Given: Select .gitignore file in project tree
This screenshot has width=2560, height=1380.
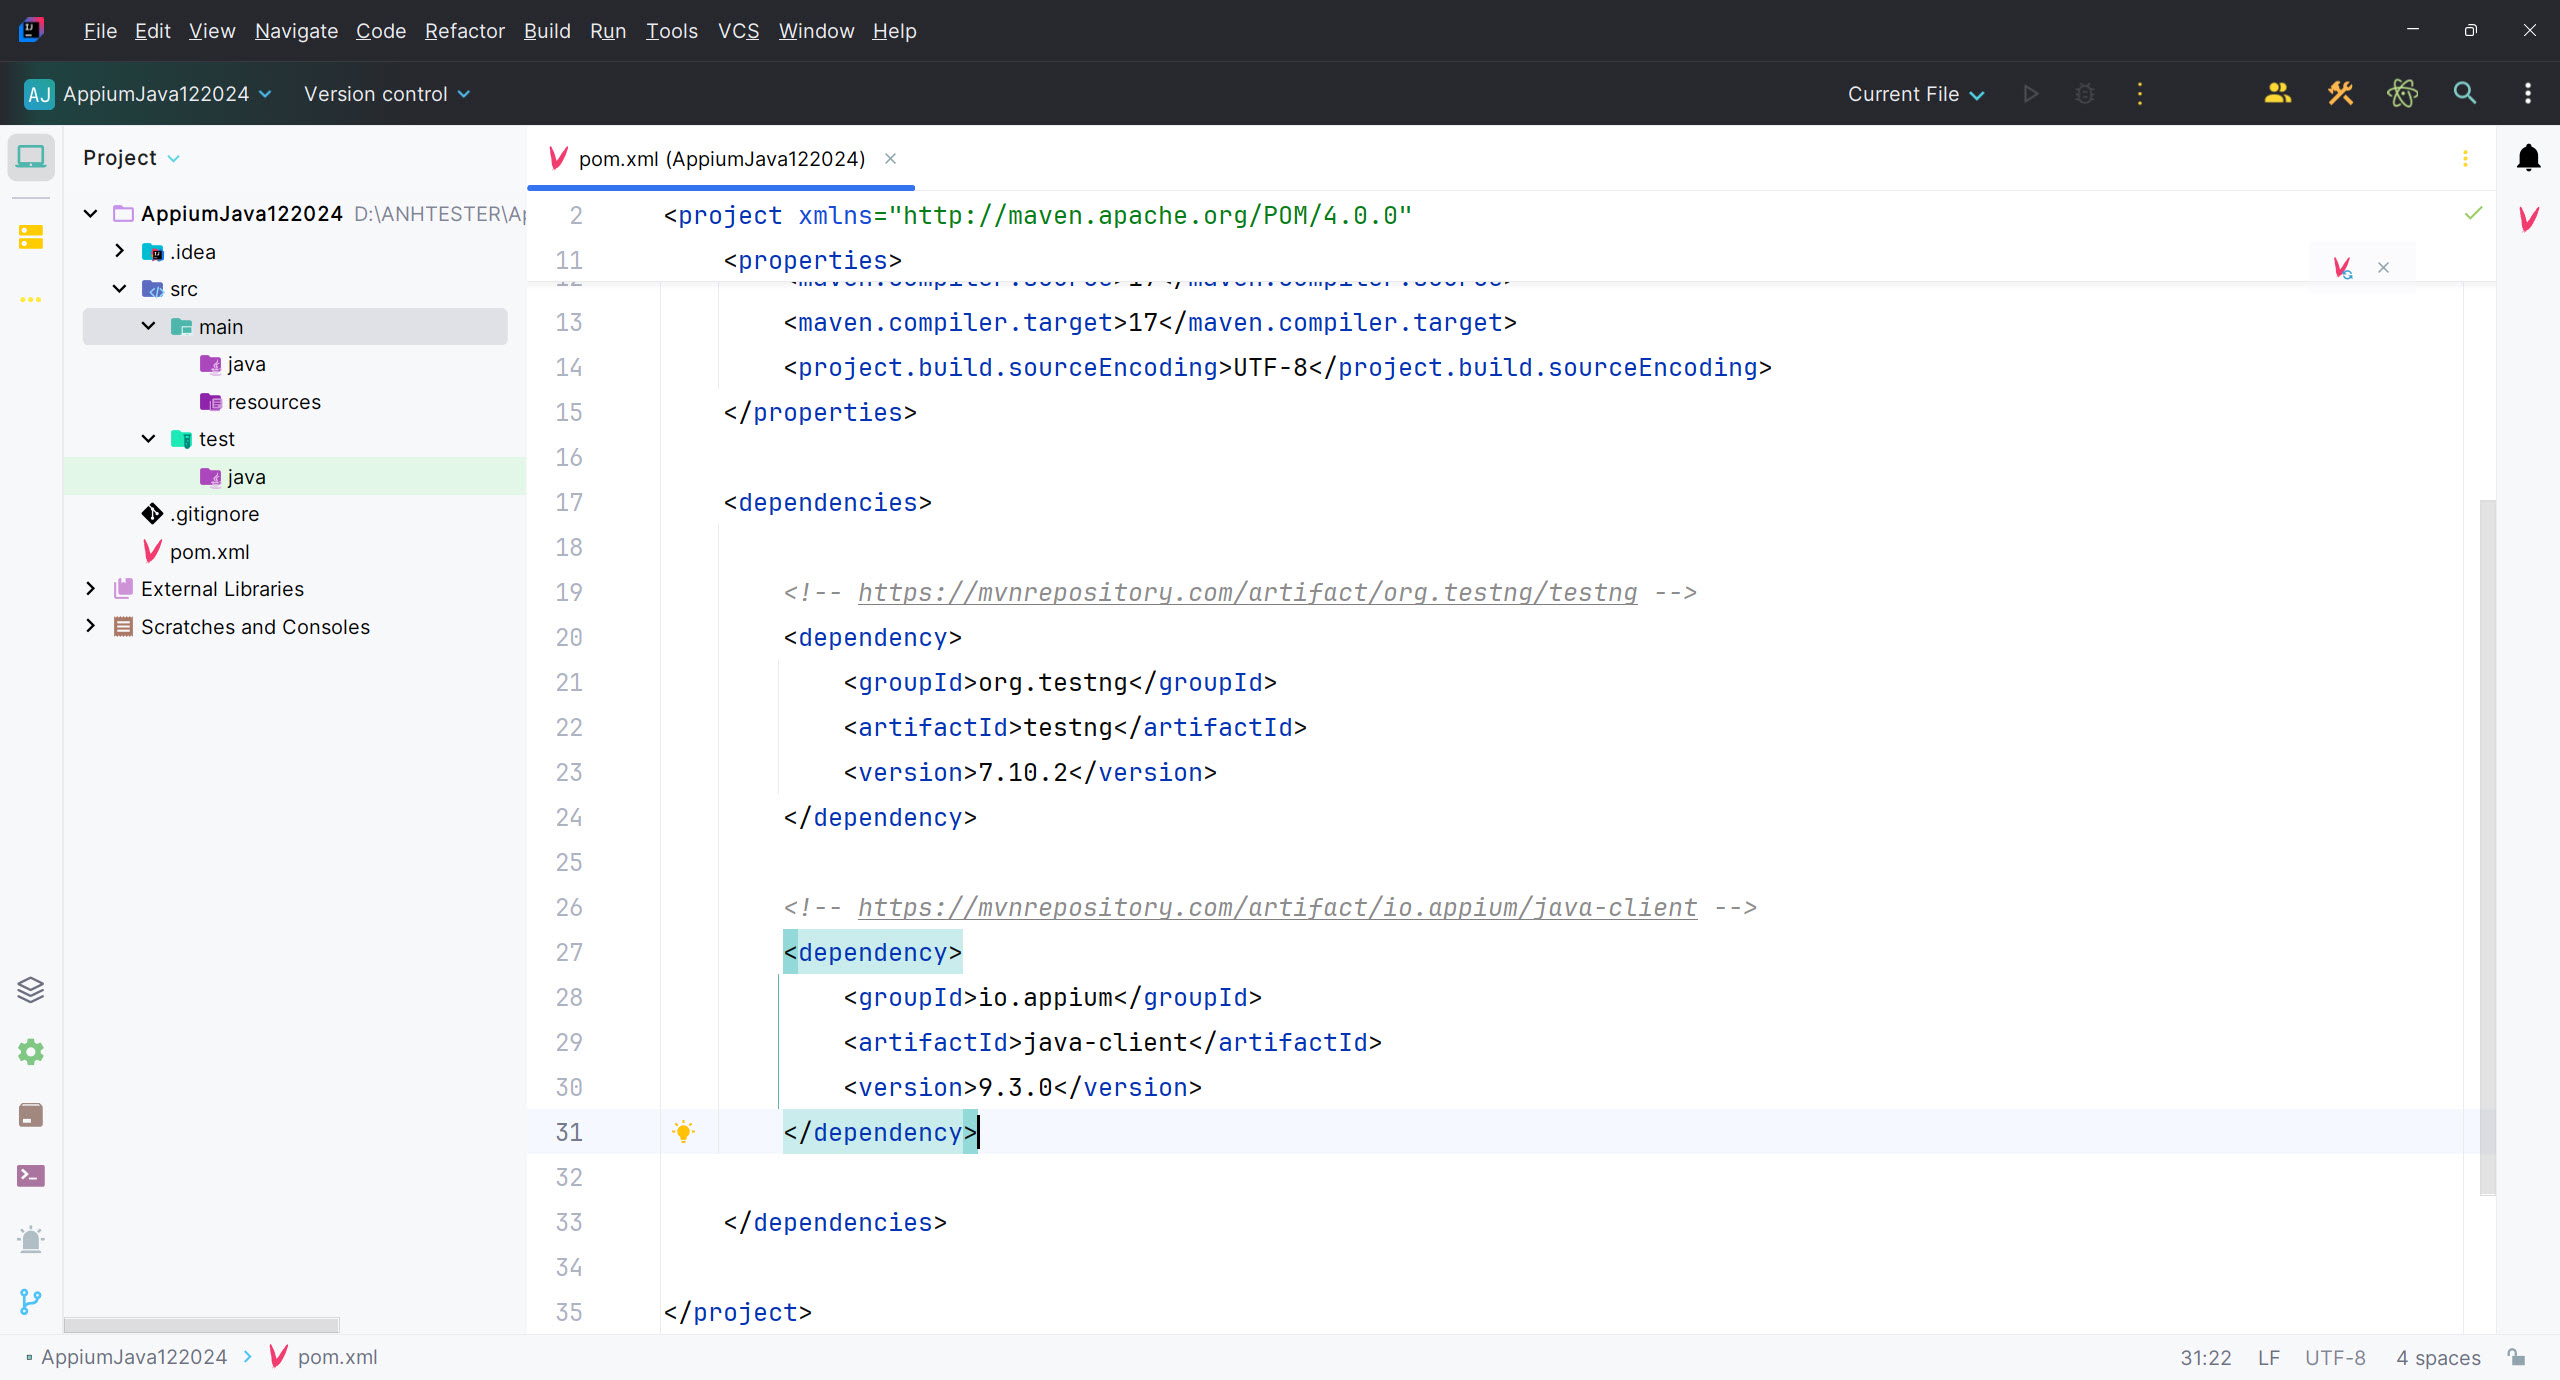Looking at the screenshot, I should (x=214, y=513).
